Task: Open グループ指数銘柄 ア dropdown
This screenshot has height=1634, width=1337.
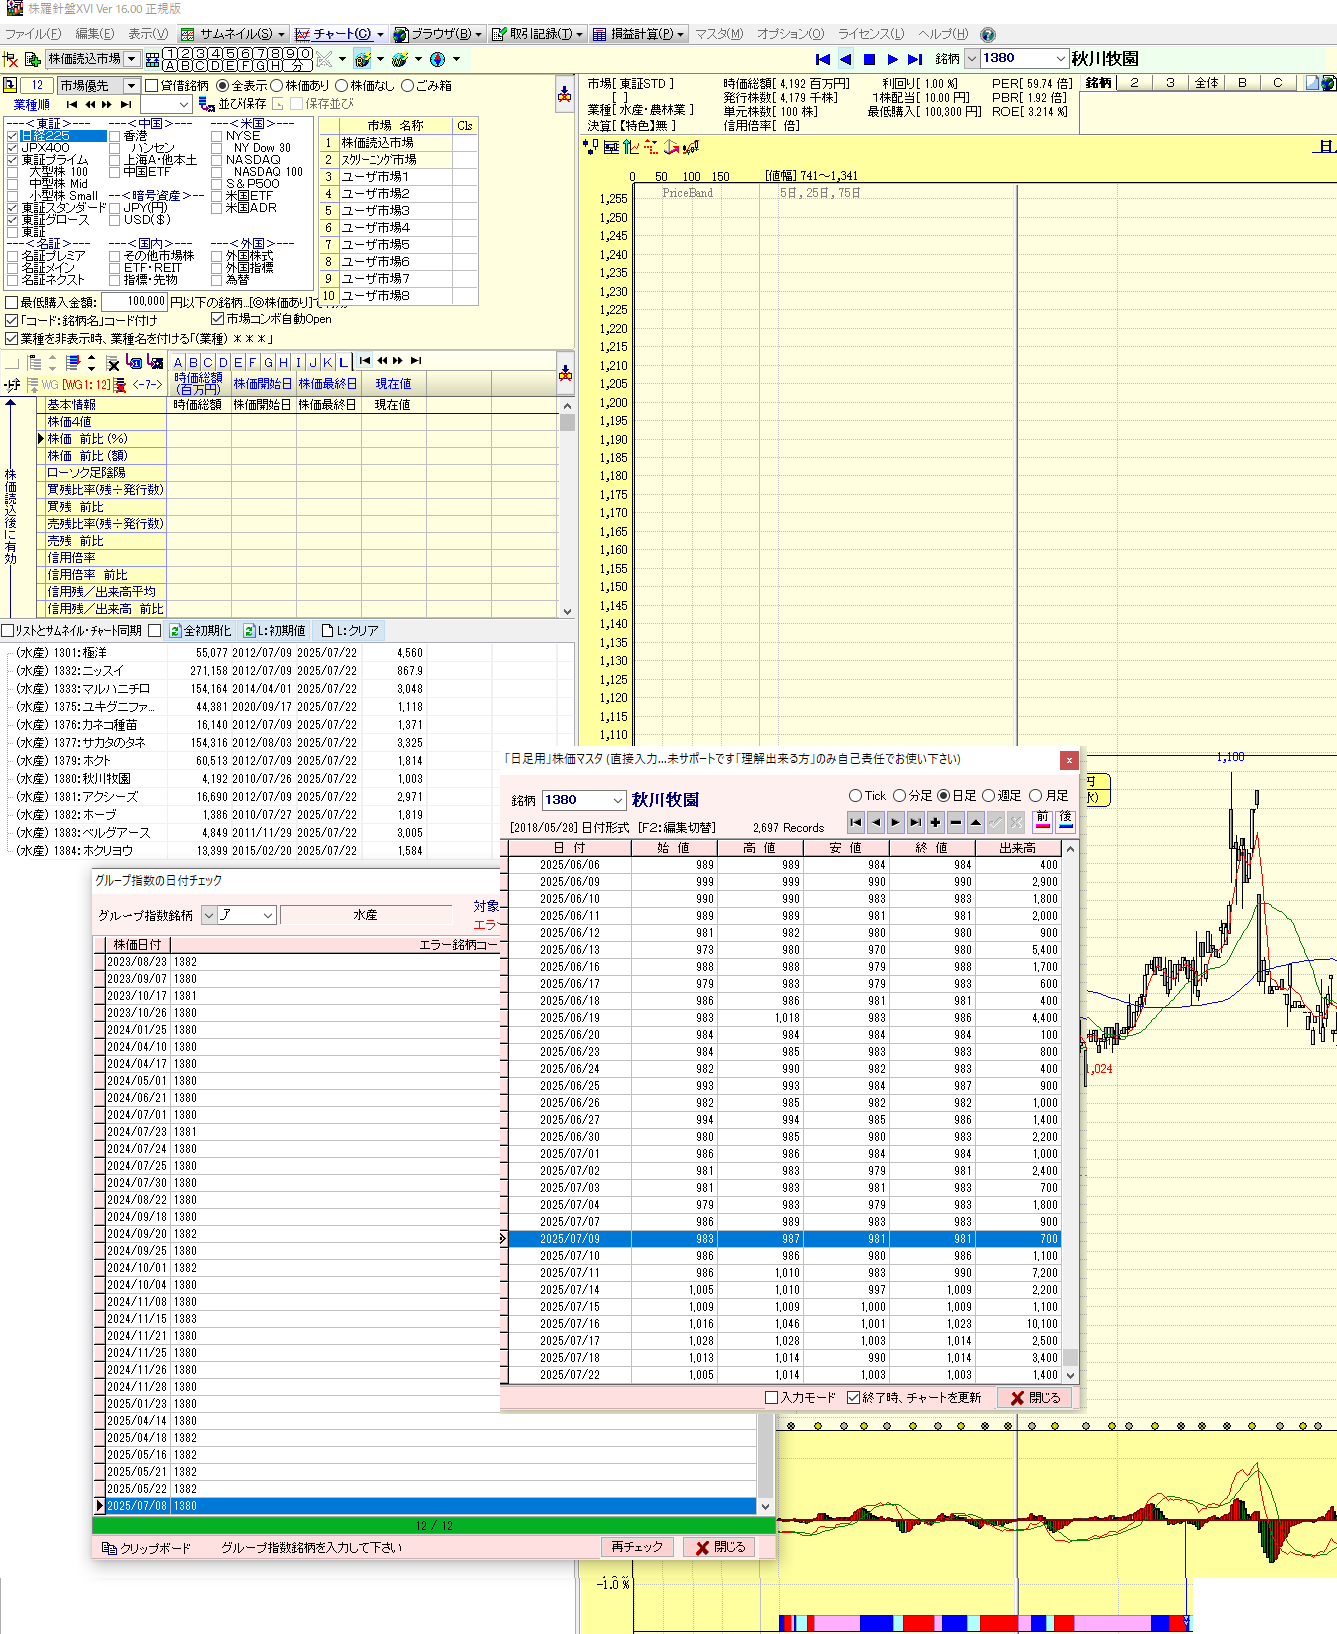Action: [x=268, y=915]
